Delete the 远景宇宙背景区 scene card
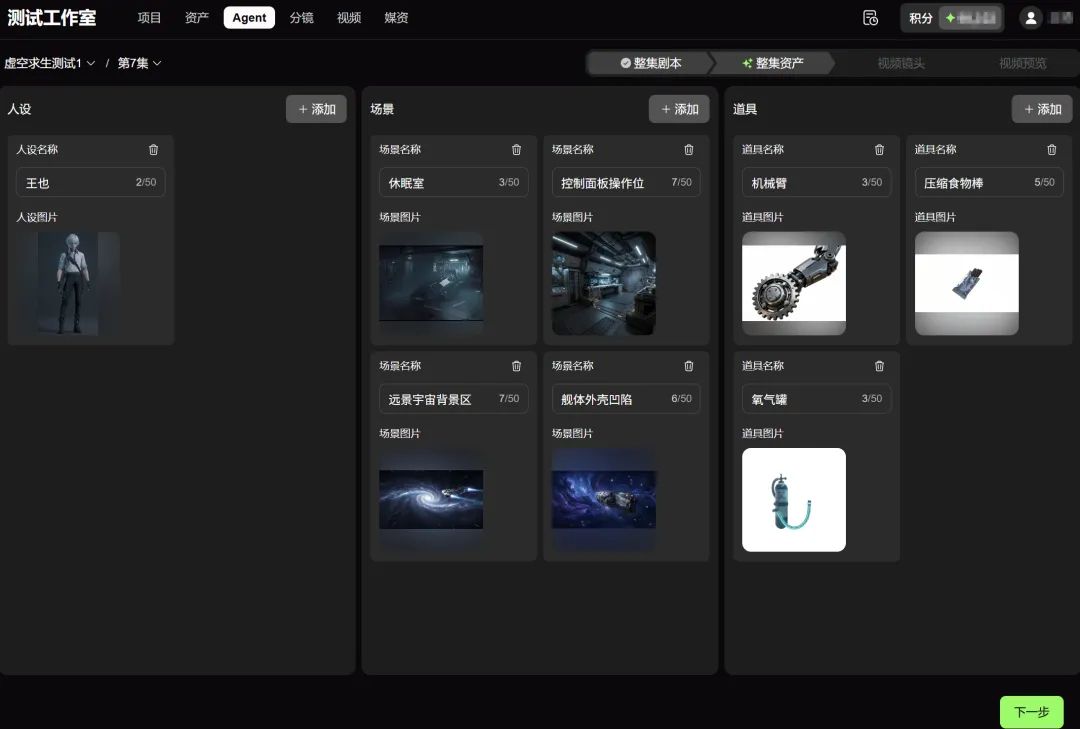 click(516, 366)
